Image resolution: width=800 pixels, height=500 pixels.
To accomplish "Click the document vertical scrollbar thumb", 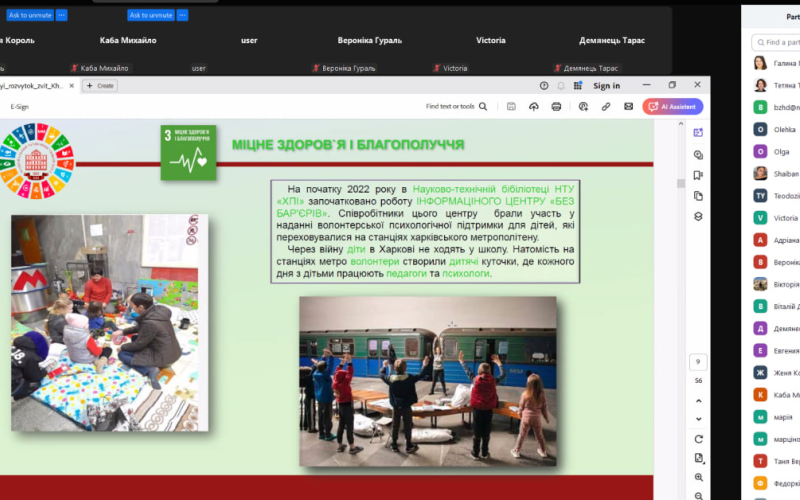I will tap(681, 184).
